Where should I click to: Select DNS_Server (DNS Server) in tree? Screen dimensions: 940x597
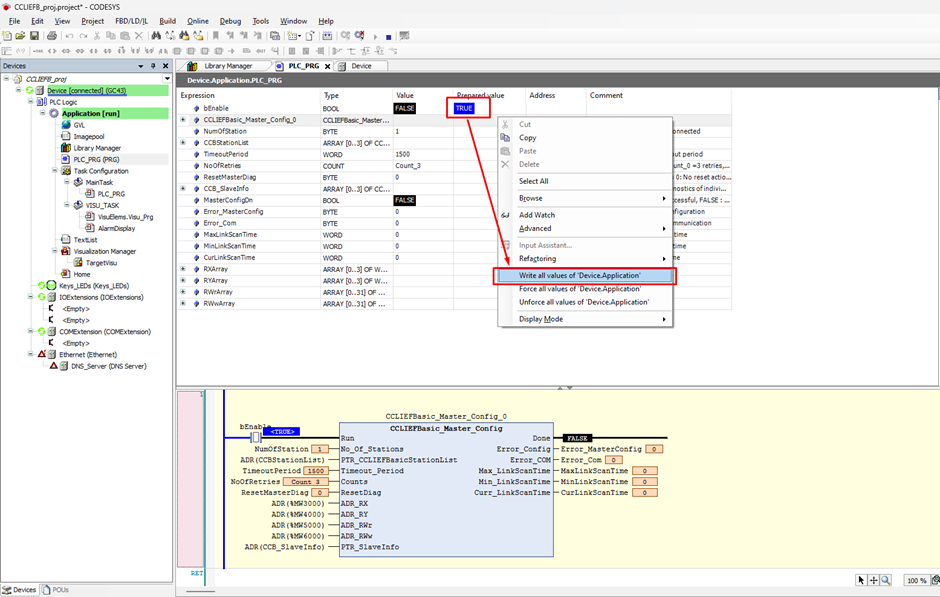pos(109,366)
